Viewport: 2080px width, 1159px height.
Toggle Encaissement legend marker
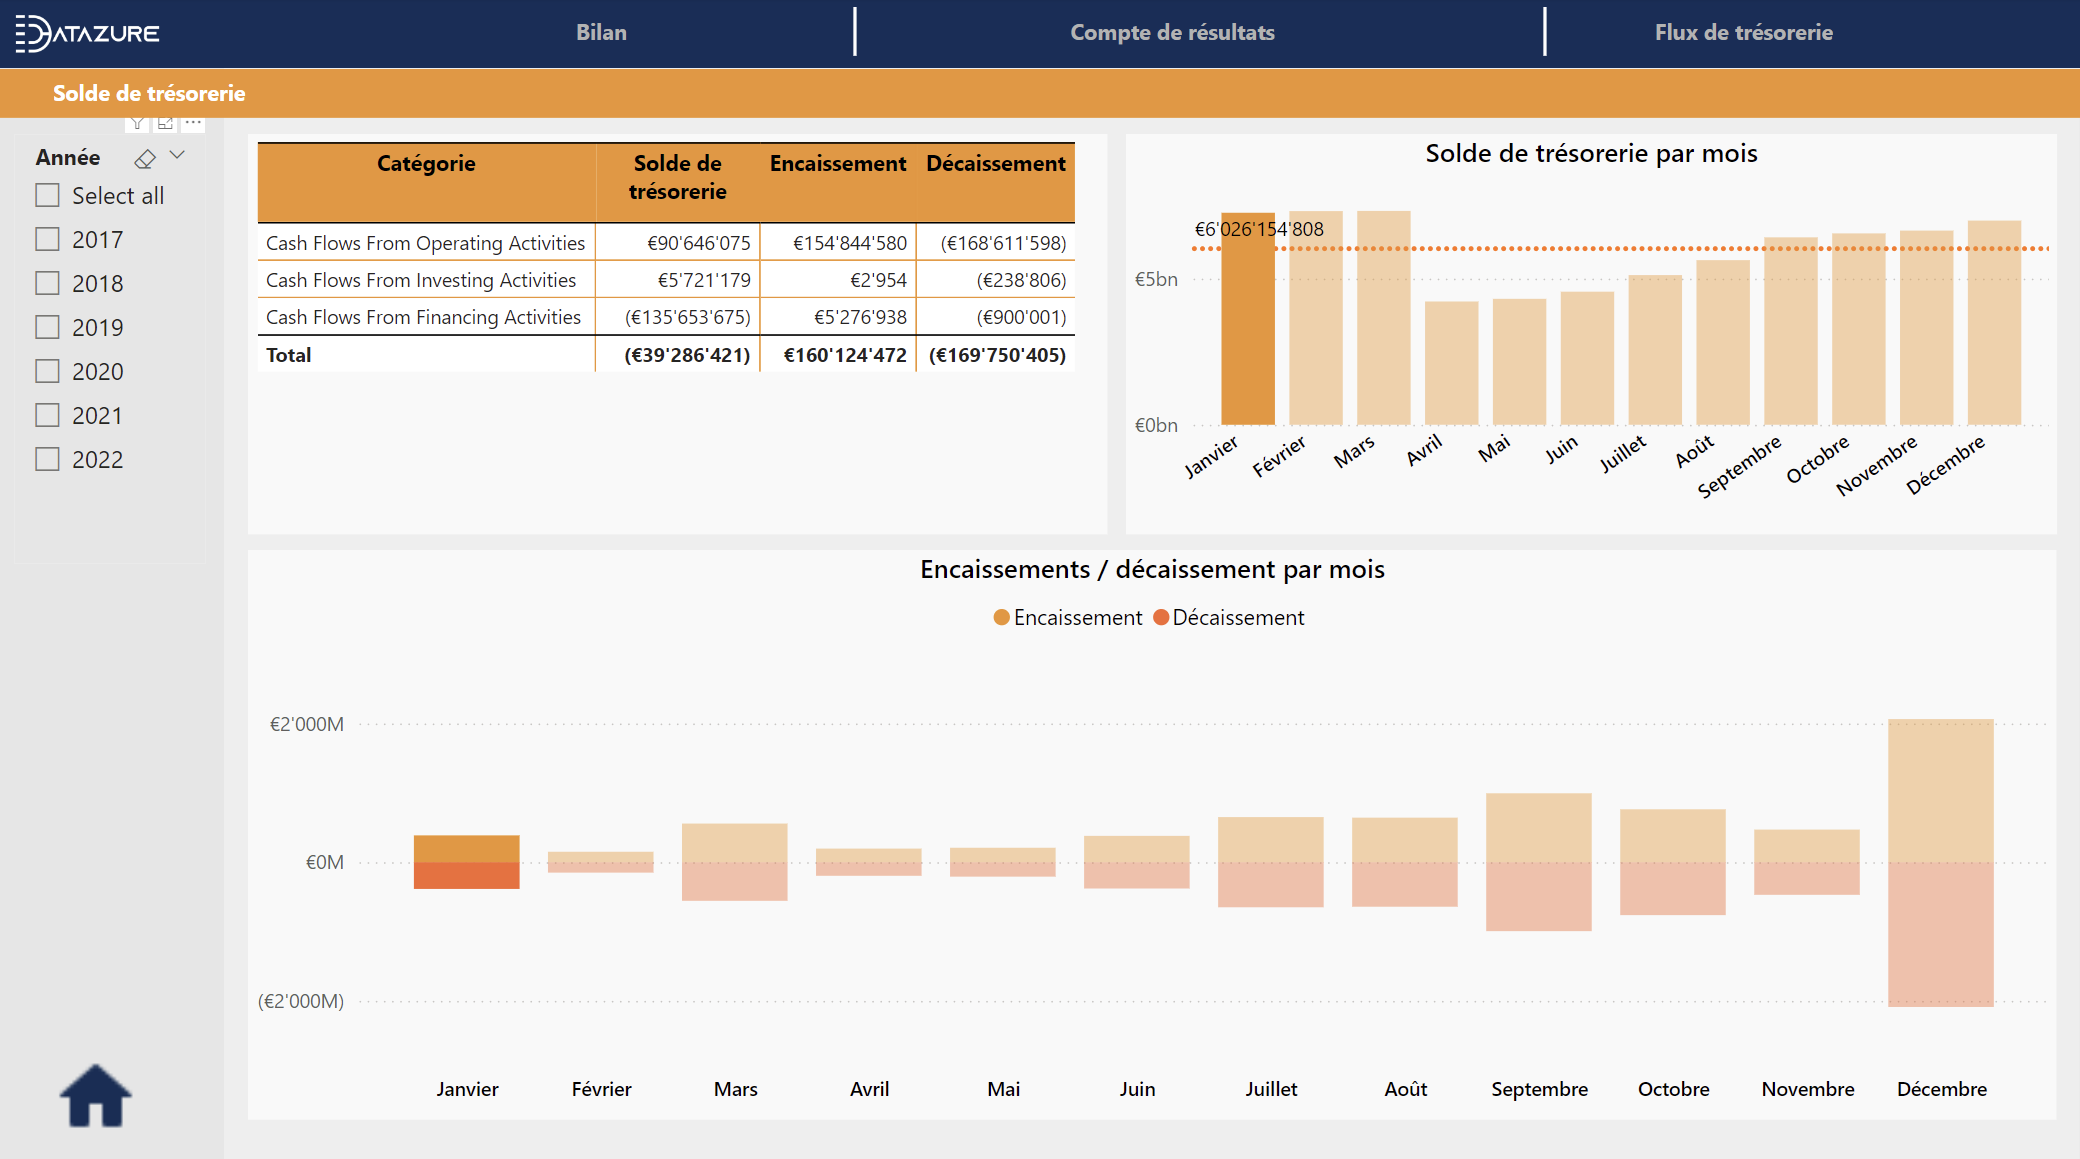tap(1001, 617)
